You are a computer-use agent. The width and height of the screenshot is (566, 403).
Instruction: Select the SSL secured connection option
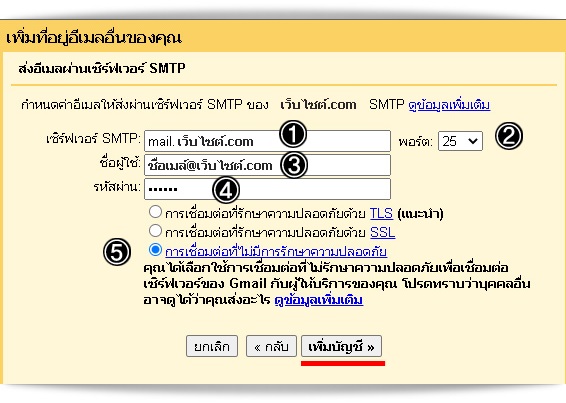pos(155,230)
